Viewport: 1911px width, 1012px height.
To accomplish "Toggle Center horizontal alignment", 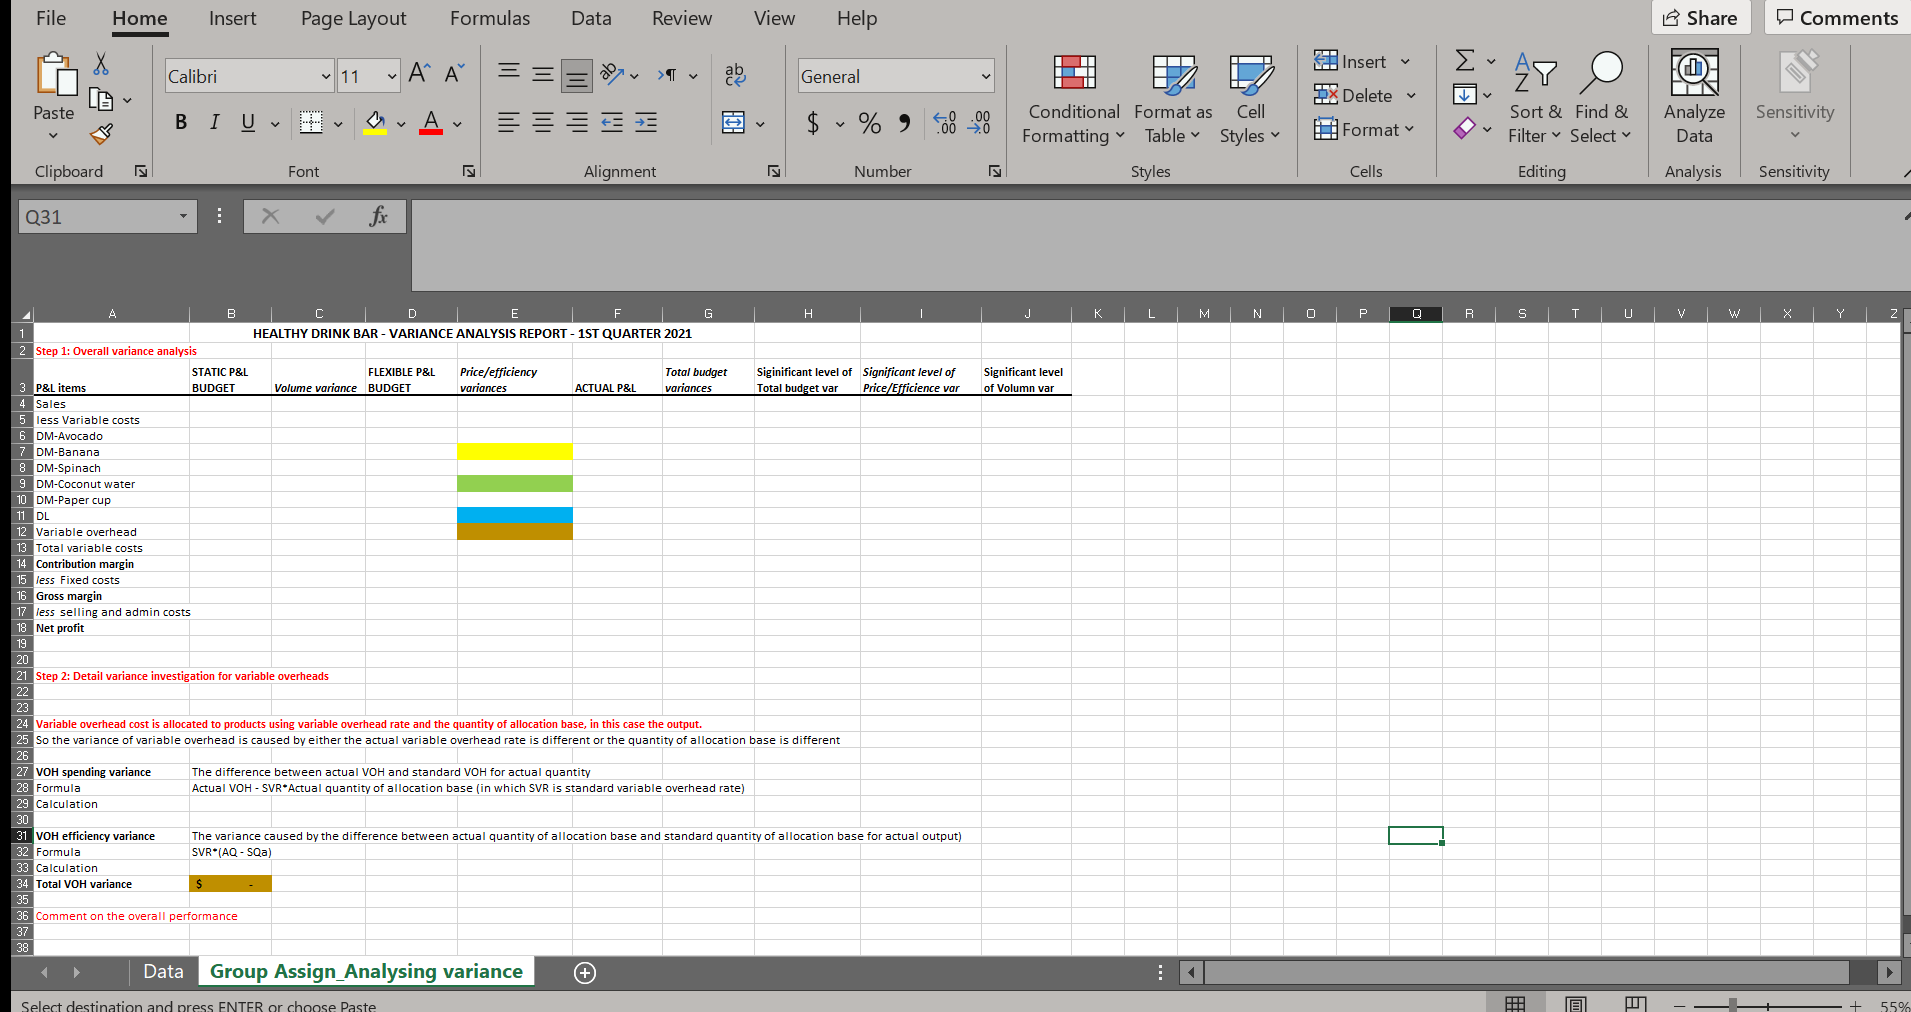I will click(543, 123).
